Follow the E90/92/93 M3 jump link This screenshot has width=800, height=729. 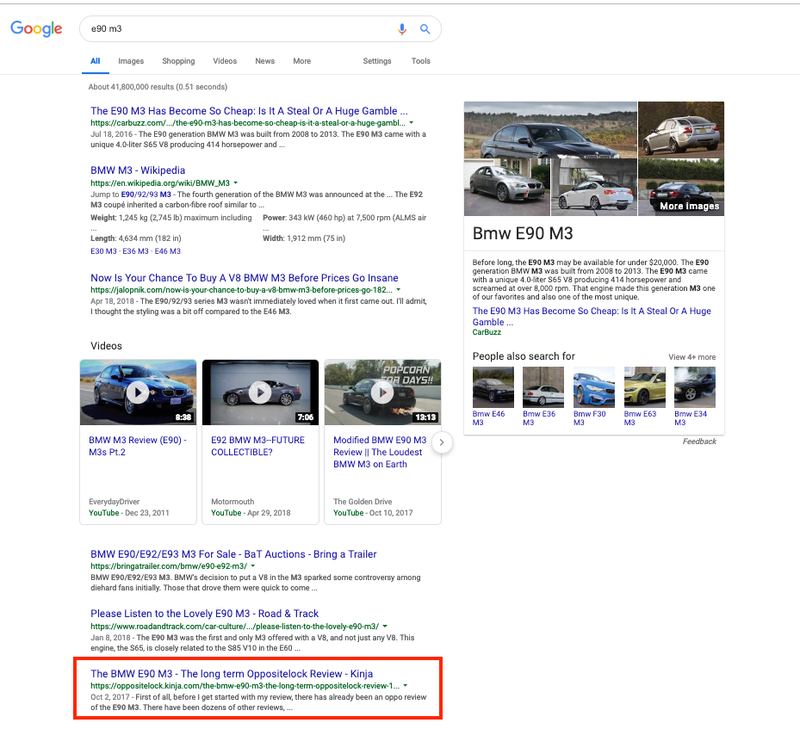point(146,194)
